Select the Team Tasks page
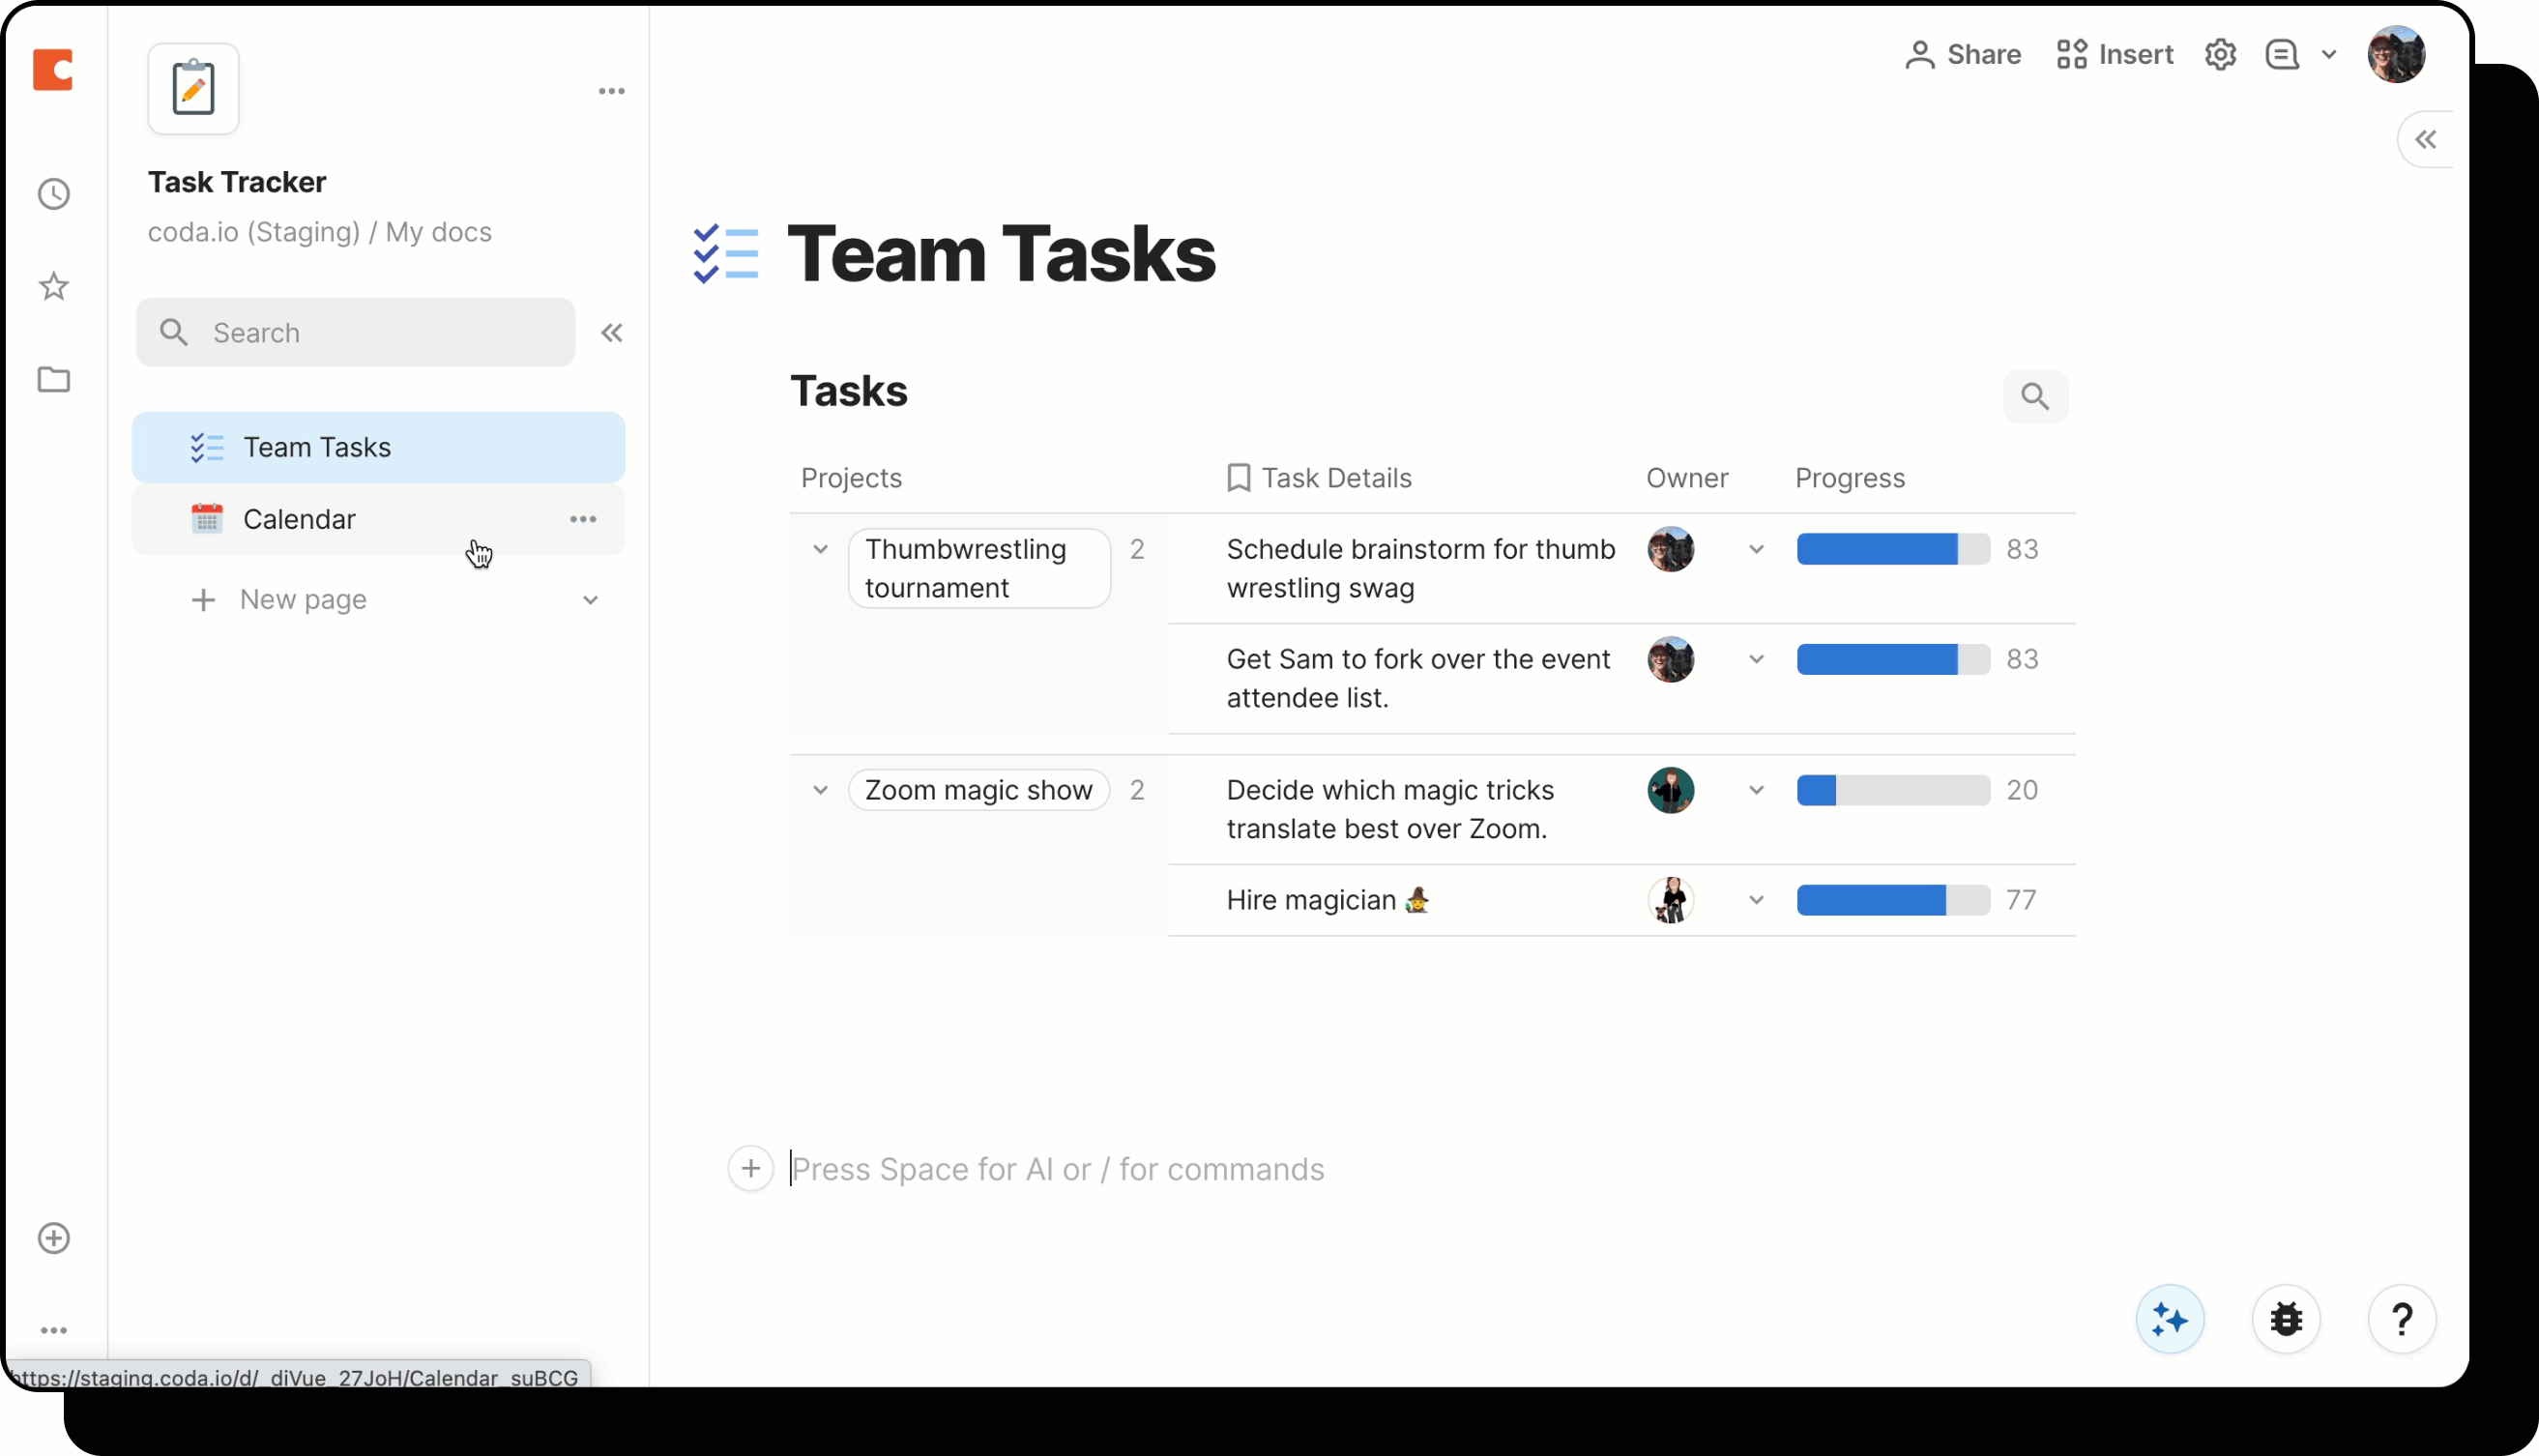Viewport: 2539px width, 1456px height. click(x=316, y=447)
